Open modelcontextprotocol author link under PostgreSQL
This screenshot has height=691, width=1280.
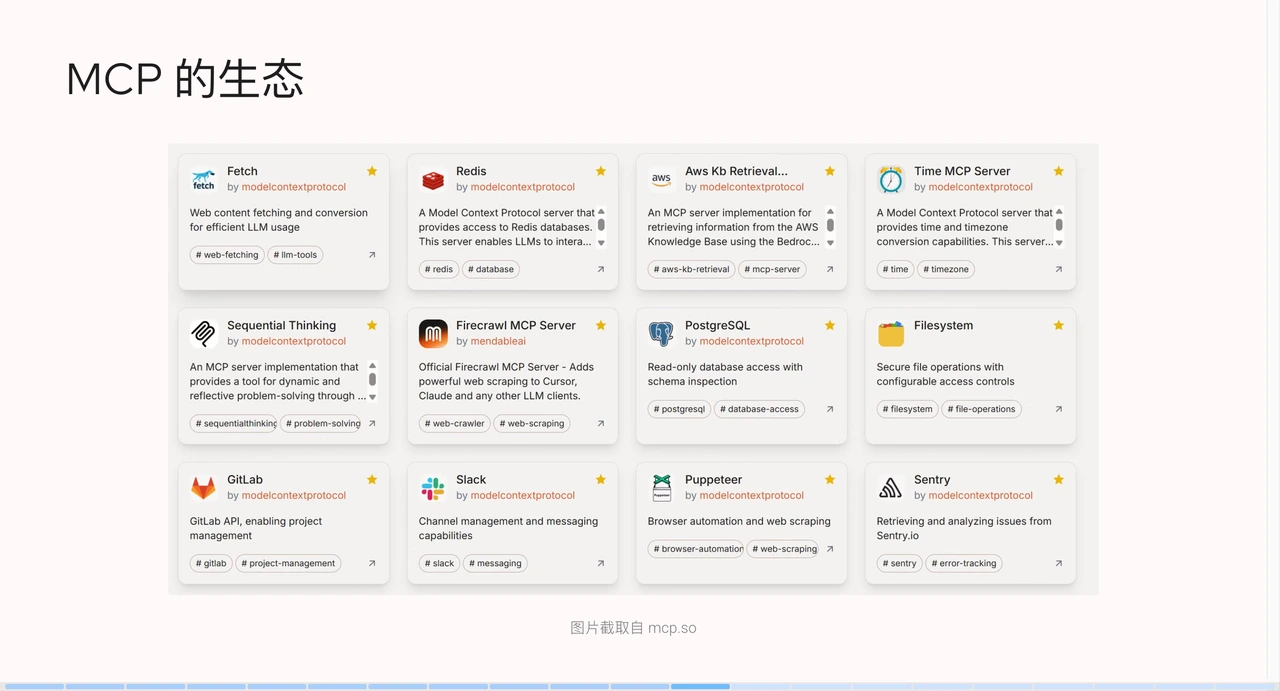[752, 341]
